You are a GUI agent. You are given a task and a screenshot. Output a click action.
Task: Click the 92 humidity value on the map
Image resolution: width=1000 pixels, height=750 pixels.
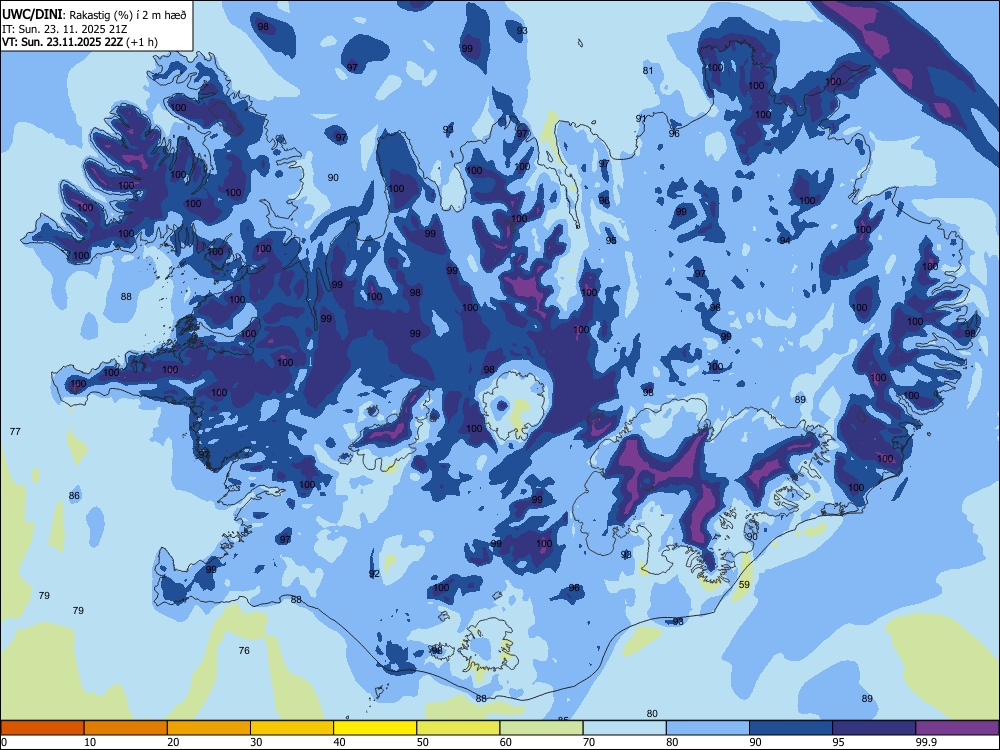374,573
